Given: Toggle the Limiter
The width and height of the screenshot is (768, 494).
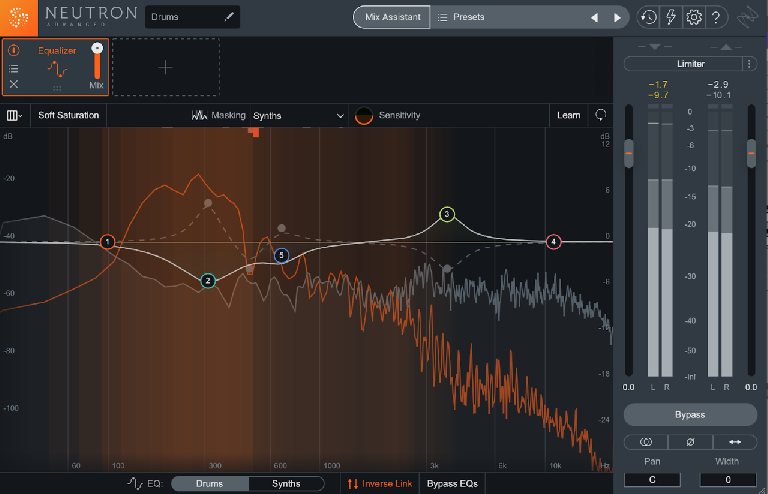Looking at the screenshot, I should [x=684, y=64].
